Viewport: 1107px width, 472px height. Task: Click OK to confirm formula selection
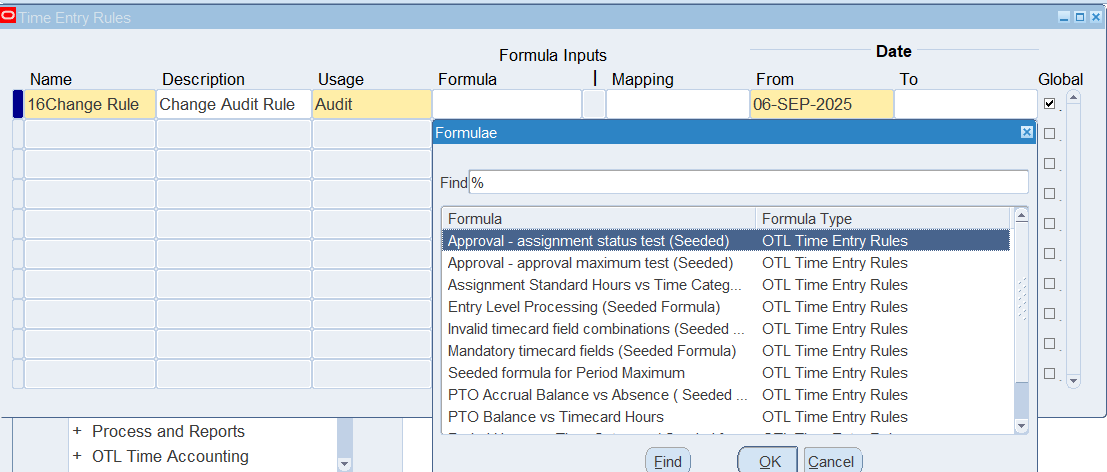click(769, 461)
